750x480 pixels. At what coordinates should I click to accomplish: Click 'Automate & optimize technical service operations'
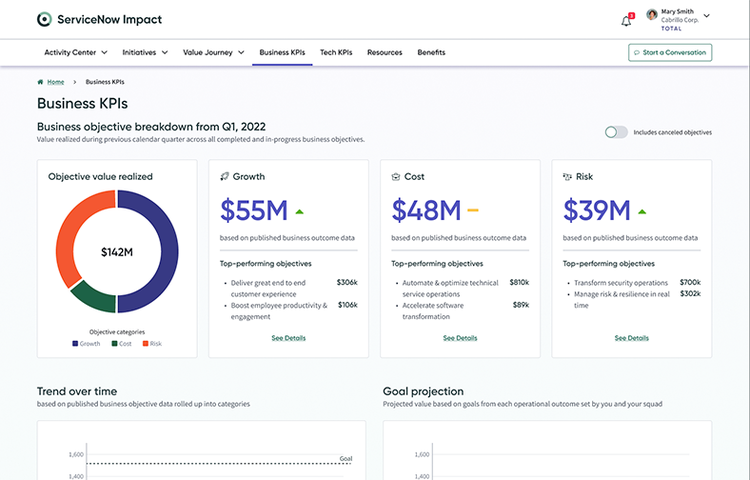coord(450,288)
